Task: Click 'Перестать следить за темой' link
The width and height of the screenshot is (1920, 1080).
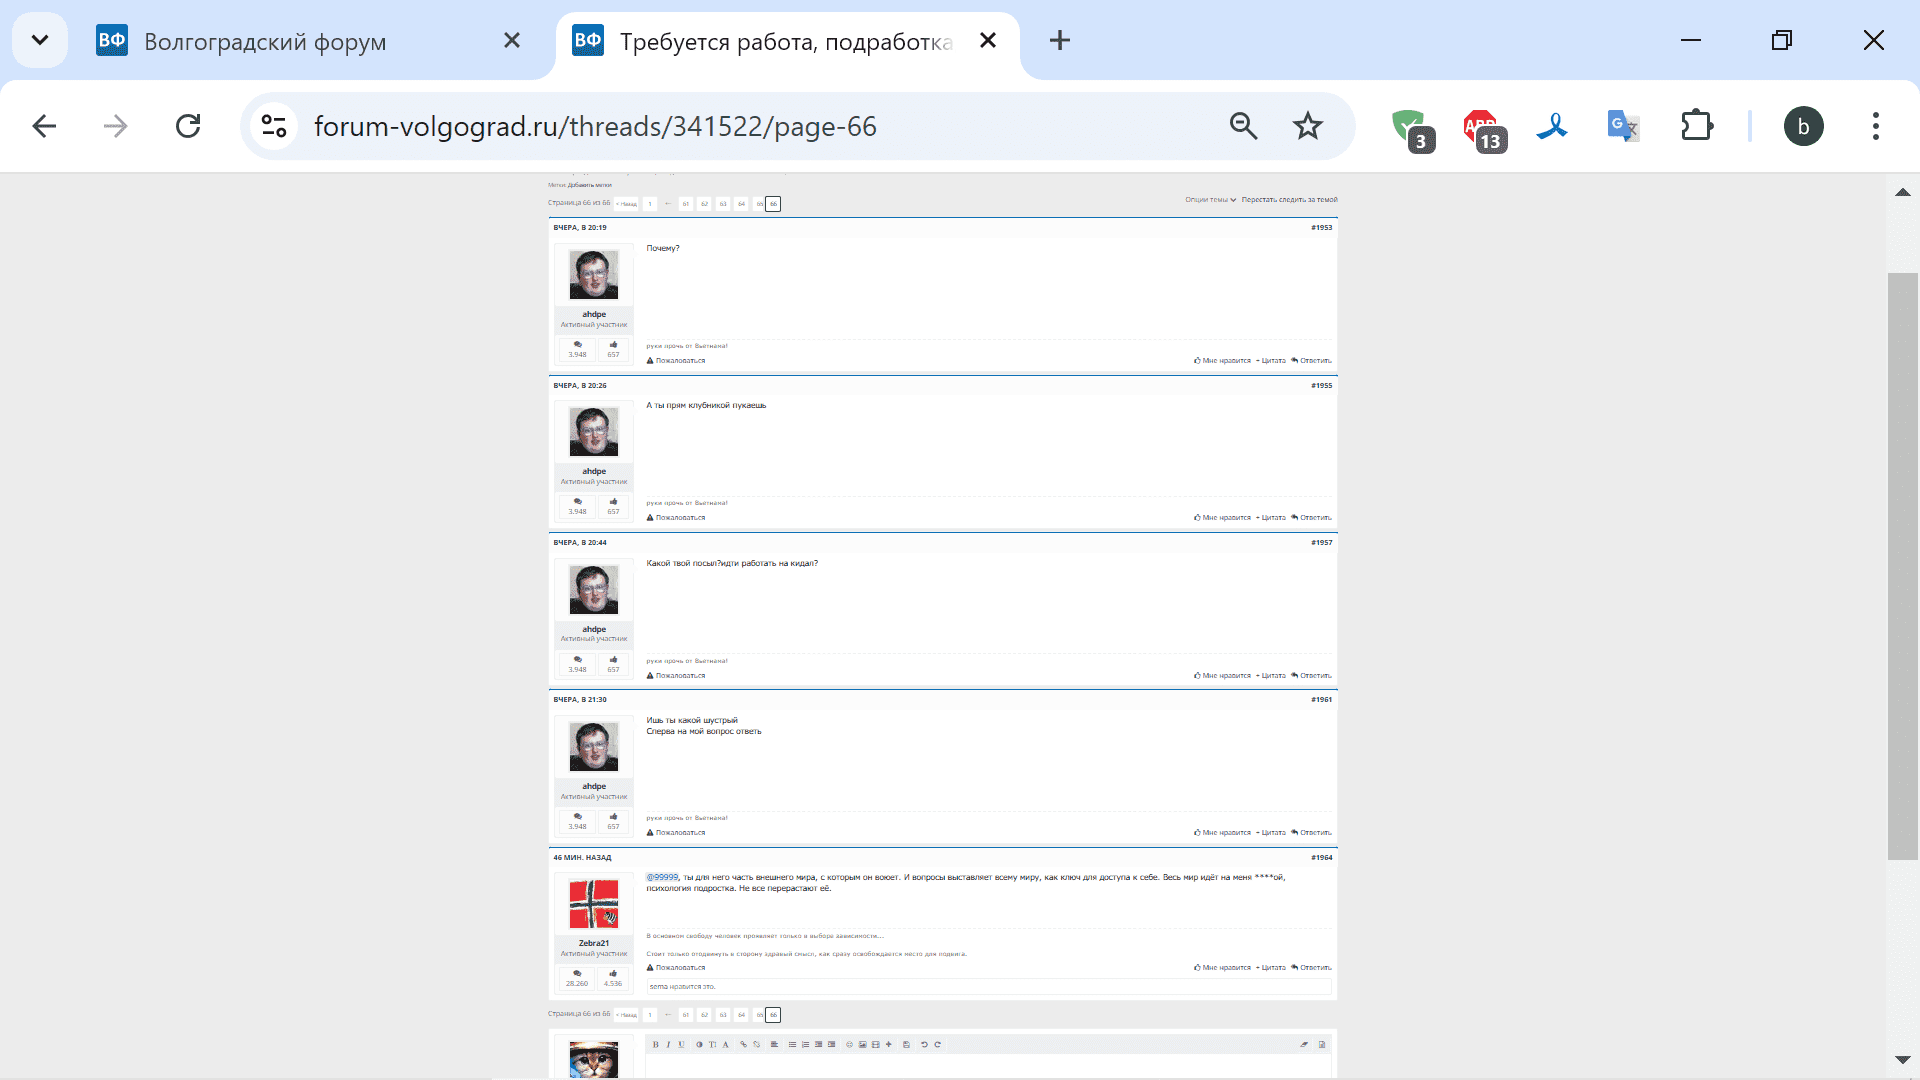Action: [x=1289, y=200]
